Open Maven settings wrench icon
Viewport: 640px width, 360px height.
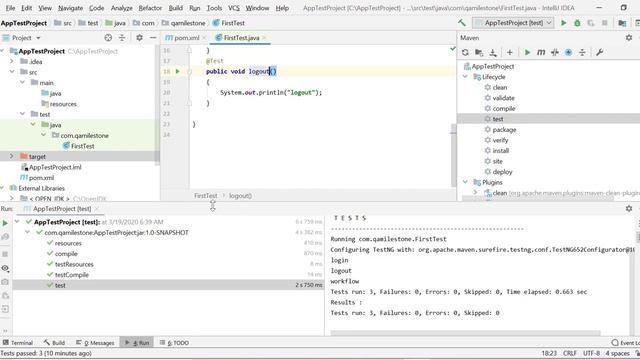click(x=599, y=52)
